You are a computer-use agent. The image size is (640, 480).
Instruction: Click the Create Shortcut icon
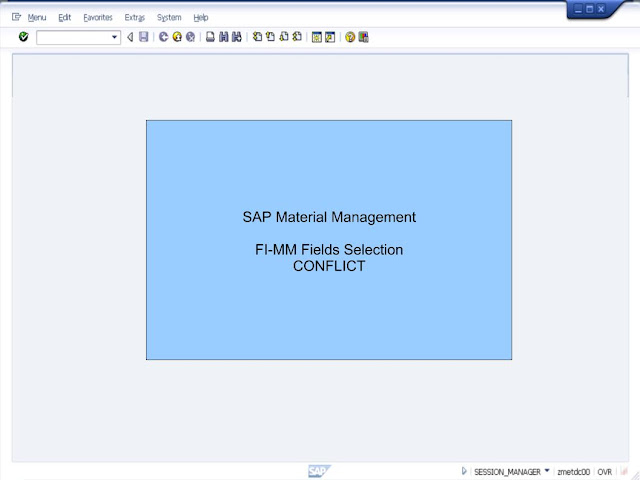tap(330, 37)
